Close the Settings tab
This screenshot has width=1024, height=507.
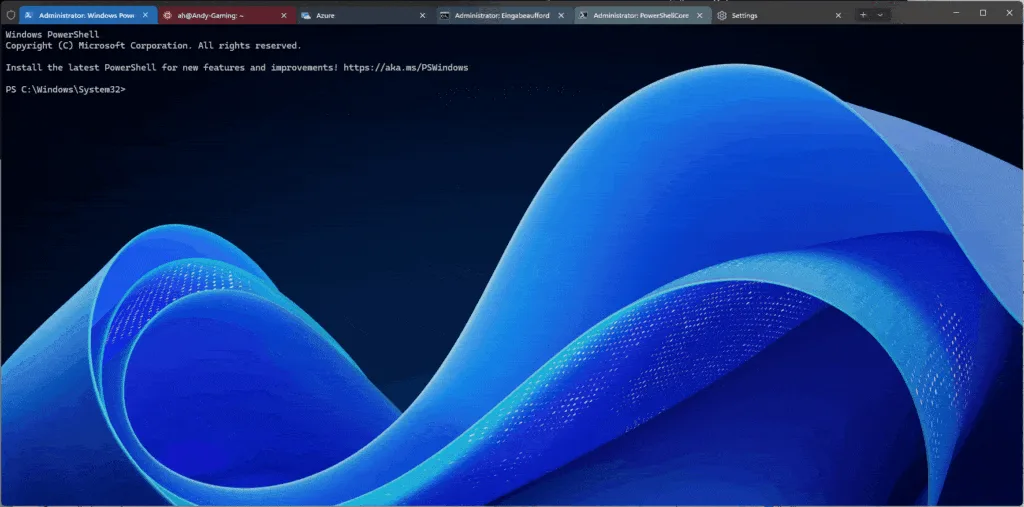838,15
